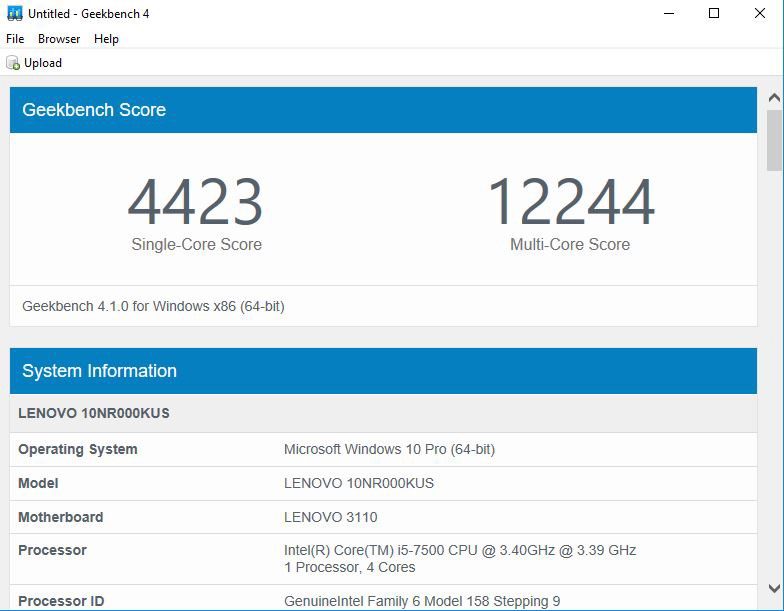This screenshot has height=611, width=784.
Task: Click the Operating System row value
Action: pyautogui.click(x=389, y=449)
